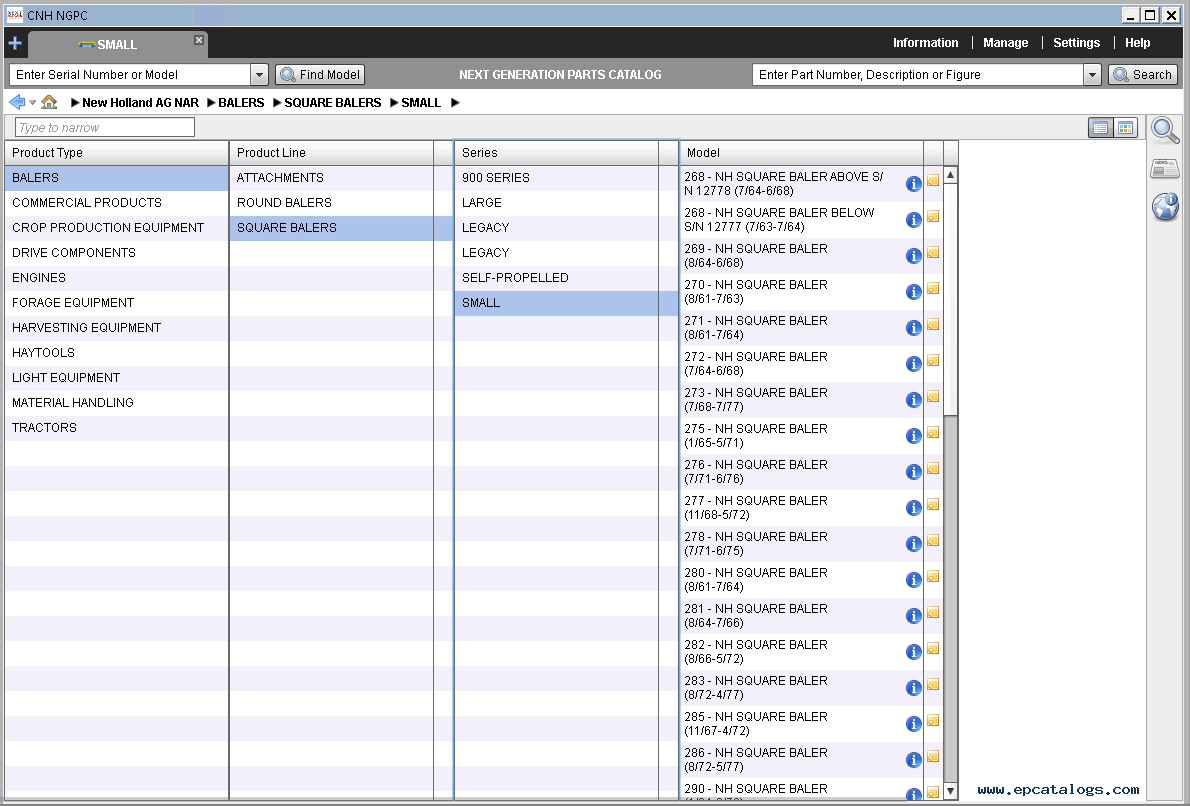Open the news newspaper sidebar icon
The height and width of the screenshot is (806, 1190).
[x=1165, y=168]
